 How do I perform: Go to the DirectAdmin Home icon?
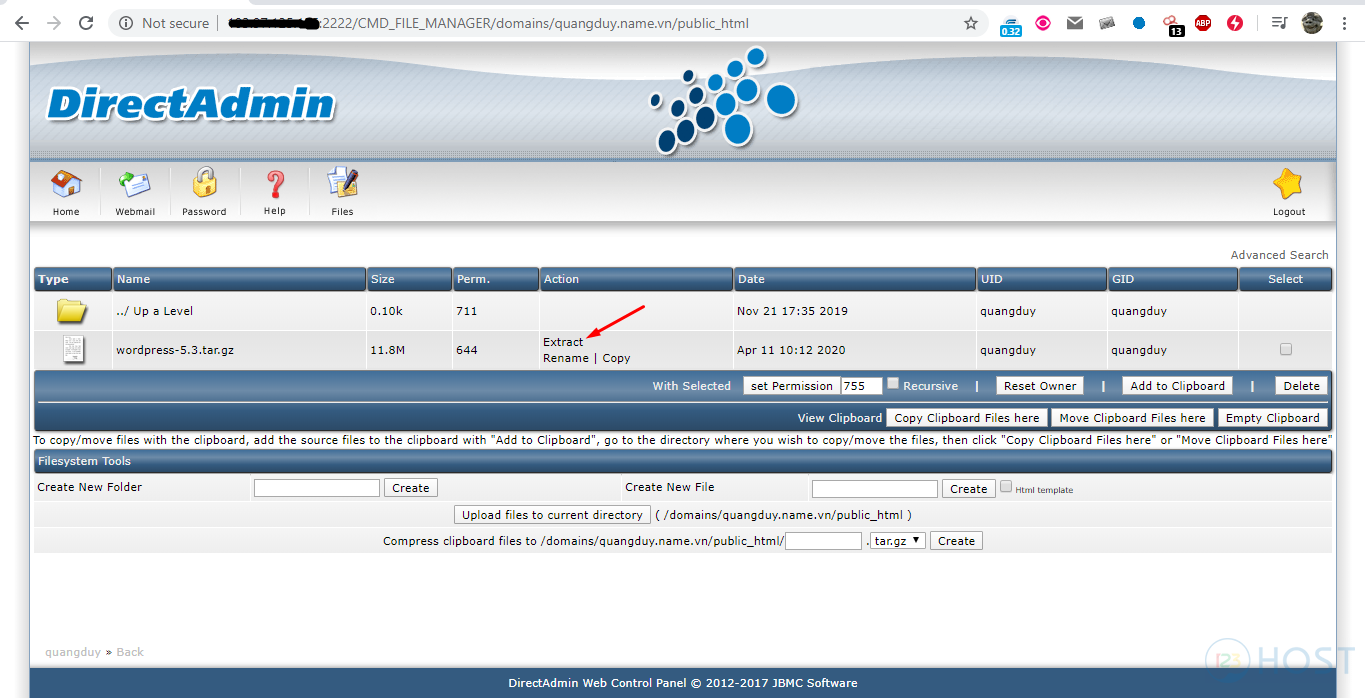pos(66,186)
